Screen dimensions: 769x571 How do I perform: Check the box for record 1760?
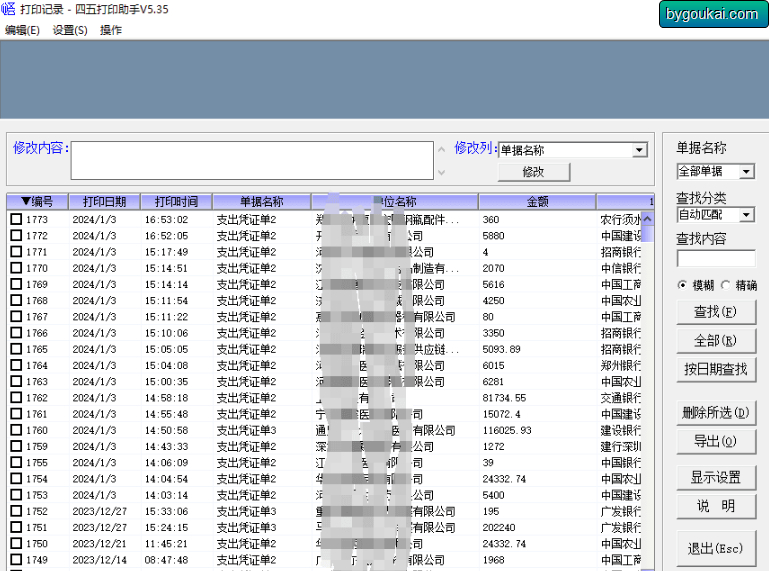(16, 429)
